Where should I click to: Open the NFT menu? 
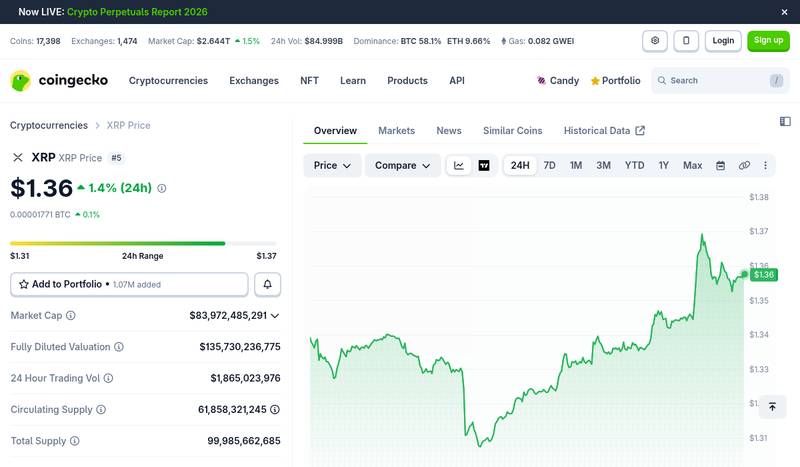(309, 81)
